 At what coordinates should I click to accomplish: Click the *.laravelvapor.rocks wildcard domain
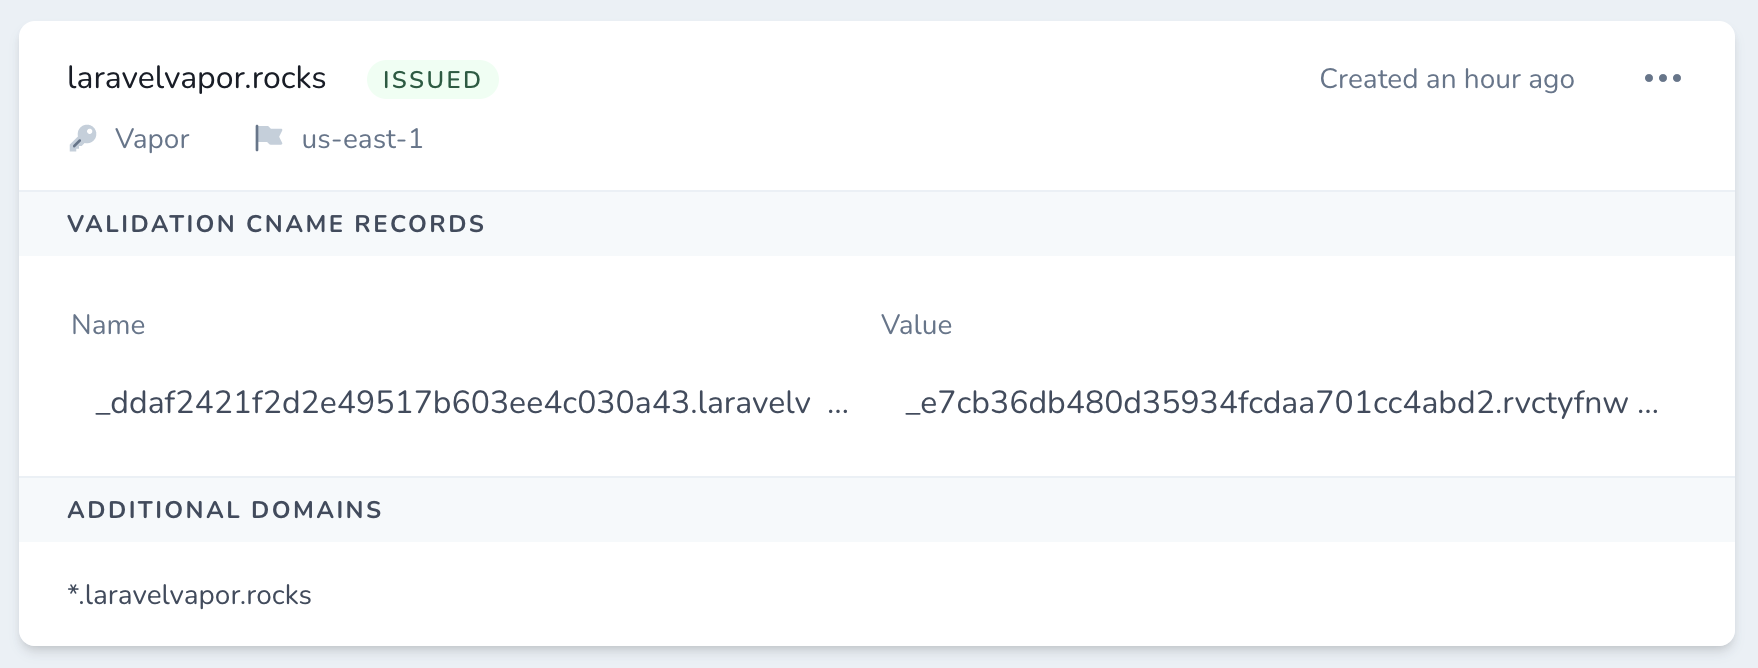[x=190, y=595]
